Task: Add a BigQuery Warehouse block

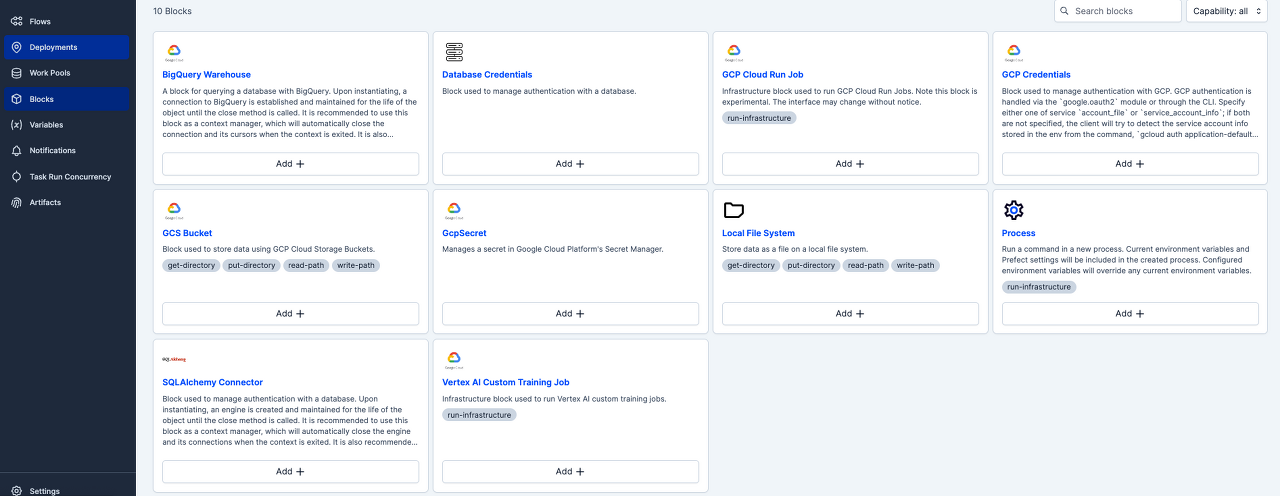Action: 290,164
